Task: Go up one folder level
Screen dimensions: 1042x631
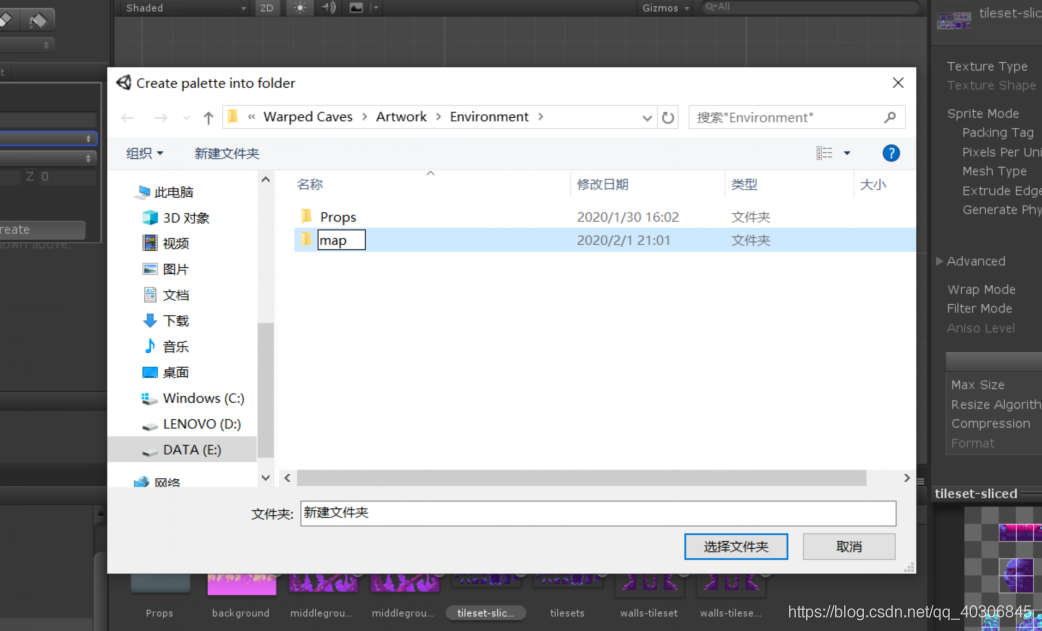Action: click(208, 118)
